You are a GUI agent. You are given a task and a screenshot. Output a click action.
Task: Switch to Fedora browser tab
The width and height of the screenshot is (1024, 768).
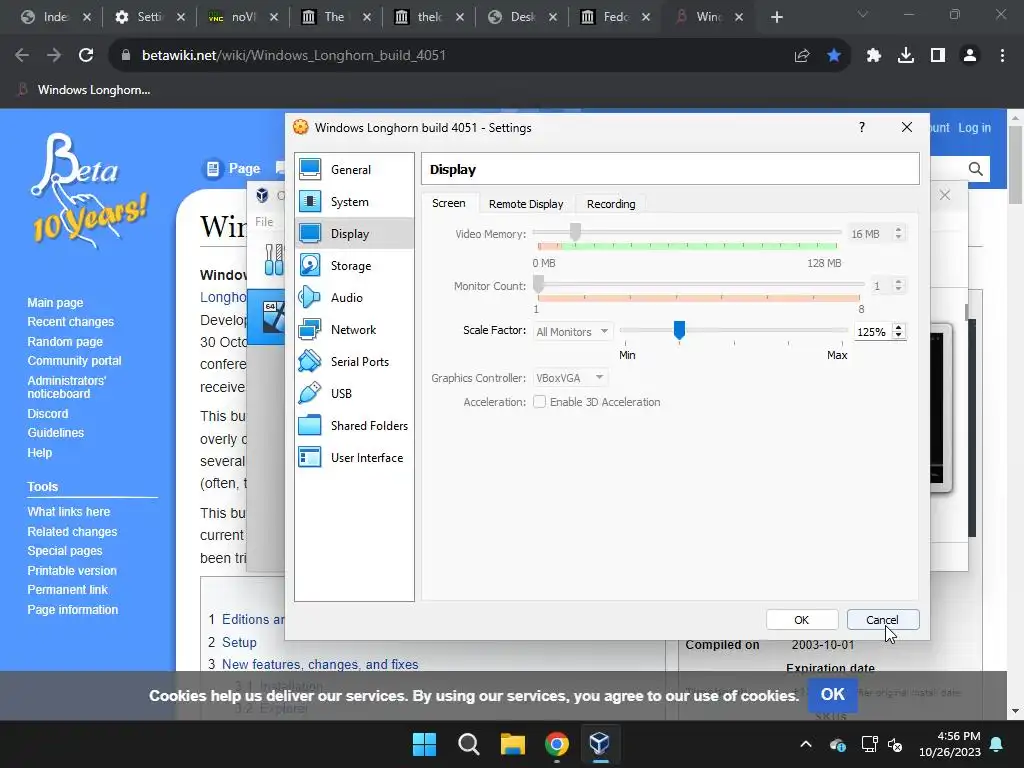pos(615,17)
